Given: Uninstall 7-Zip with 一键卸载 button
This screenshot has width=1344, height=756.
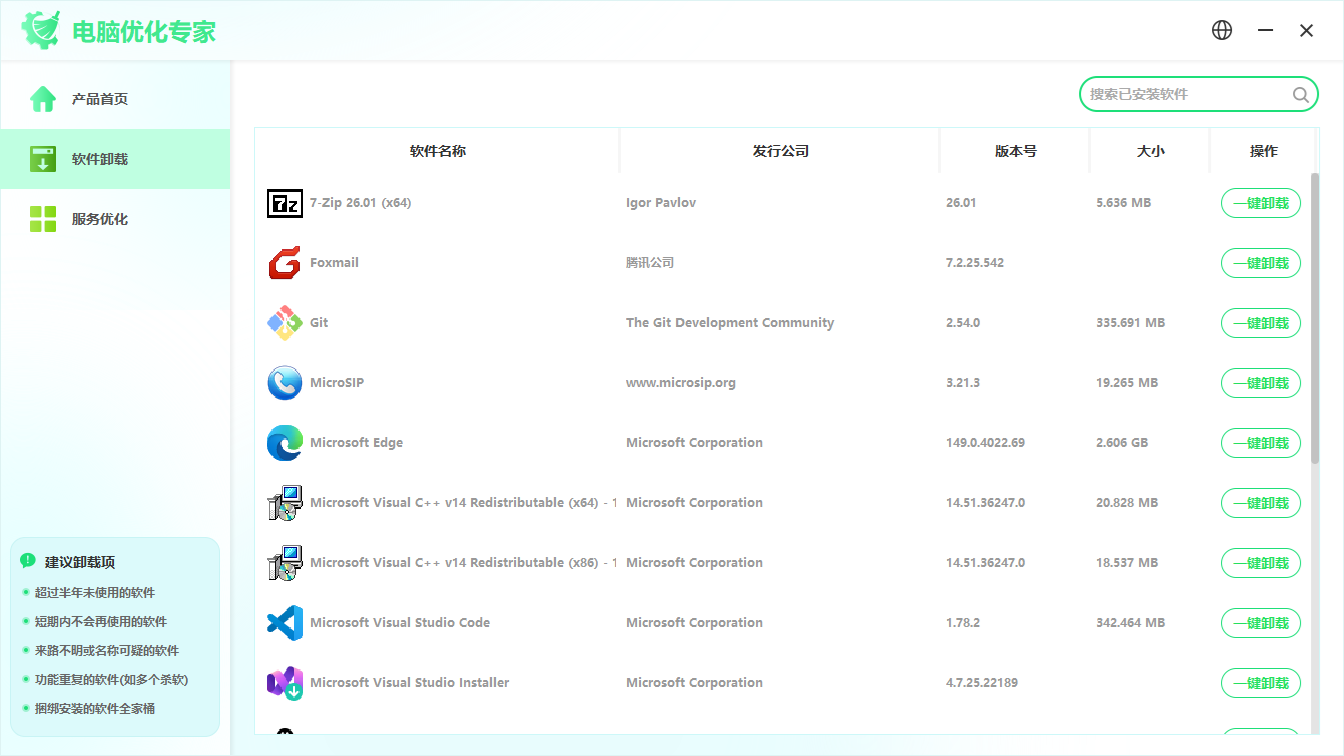Looking at the screenshot, I should click(1261, 203).
